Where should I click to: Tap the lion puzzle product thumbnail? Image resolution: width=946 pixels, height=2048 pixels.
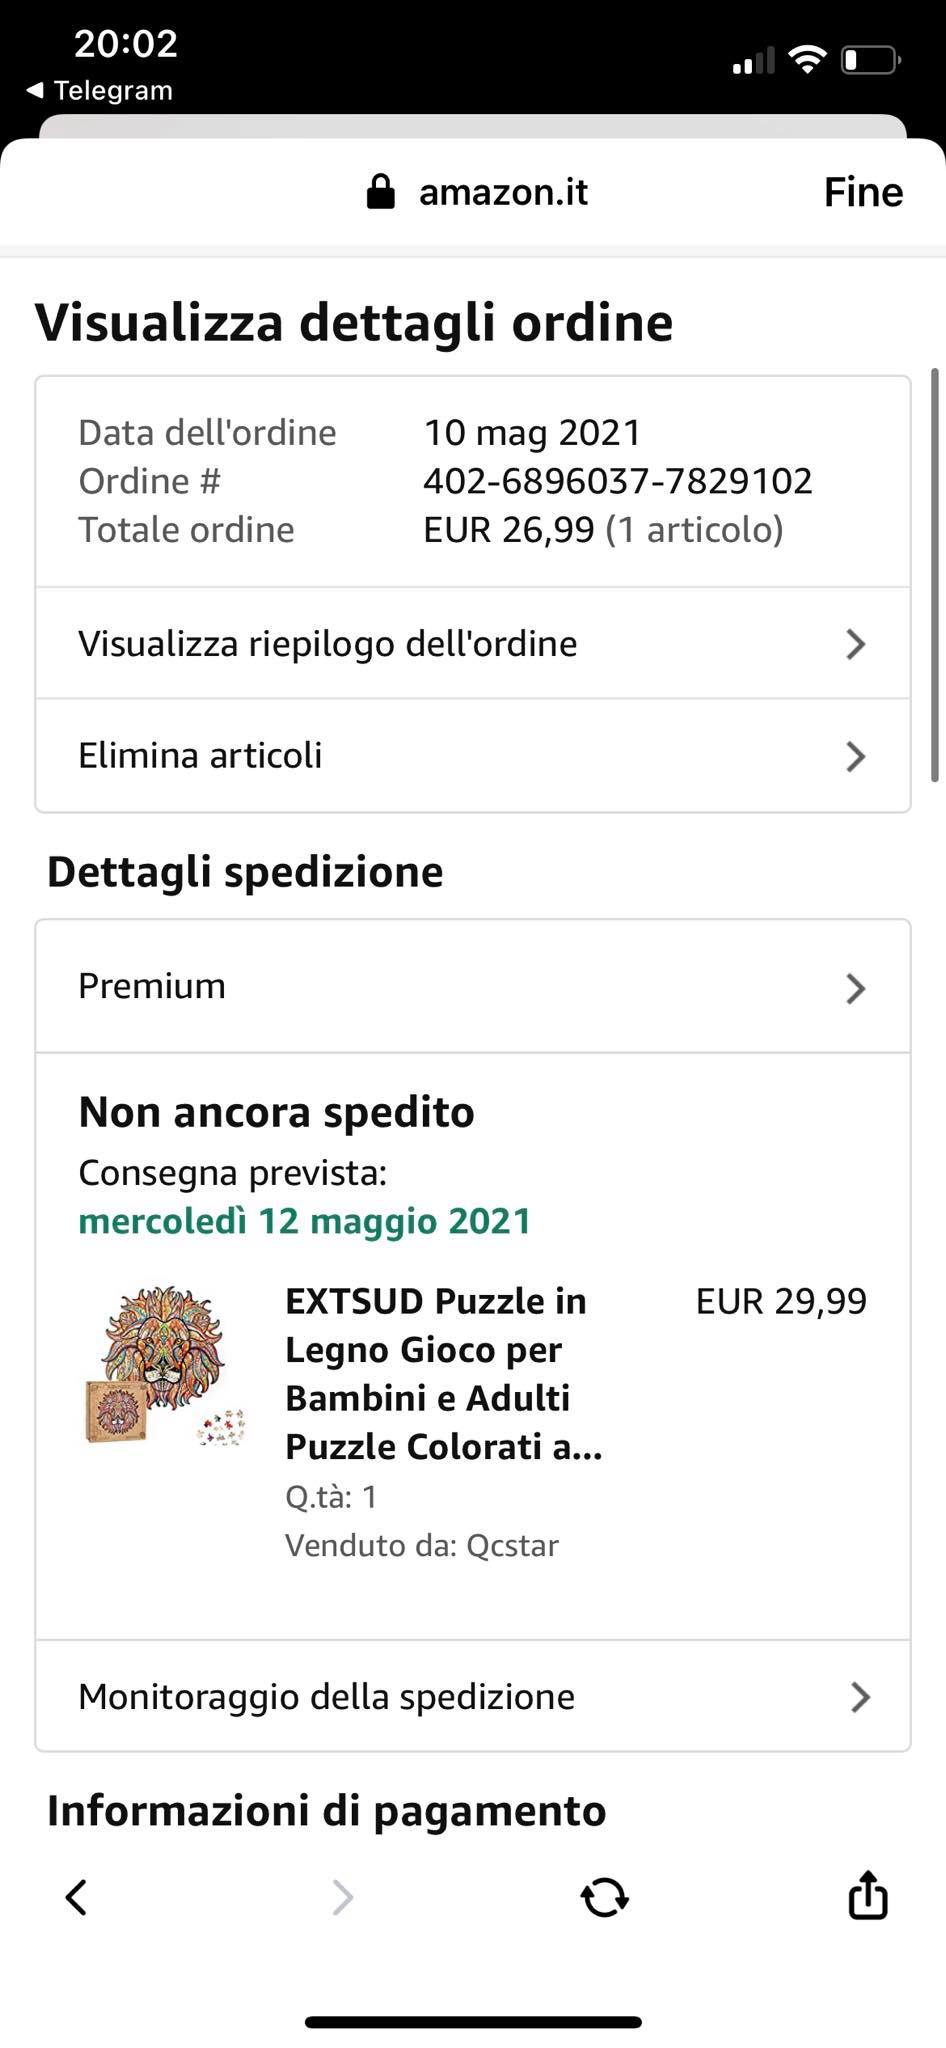(x=165, y=1365)
